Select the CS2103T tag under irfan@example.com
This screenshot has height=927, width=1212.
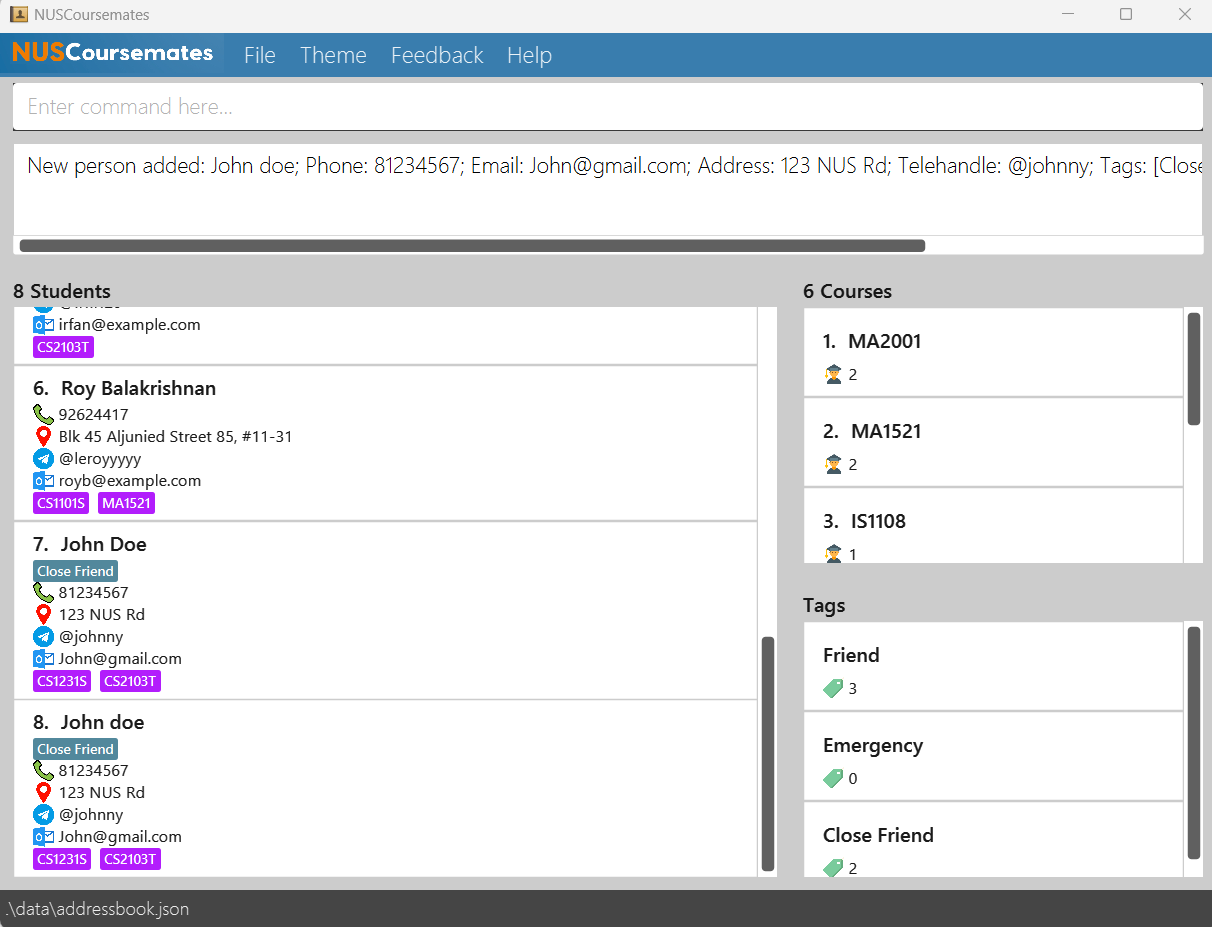(x=63, y=347)
